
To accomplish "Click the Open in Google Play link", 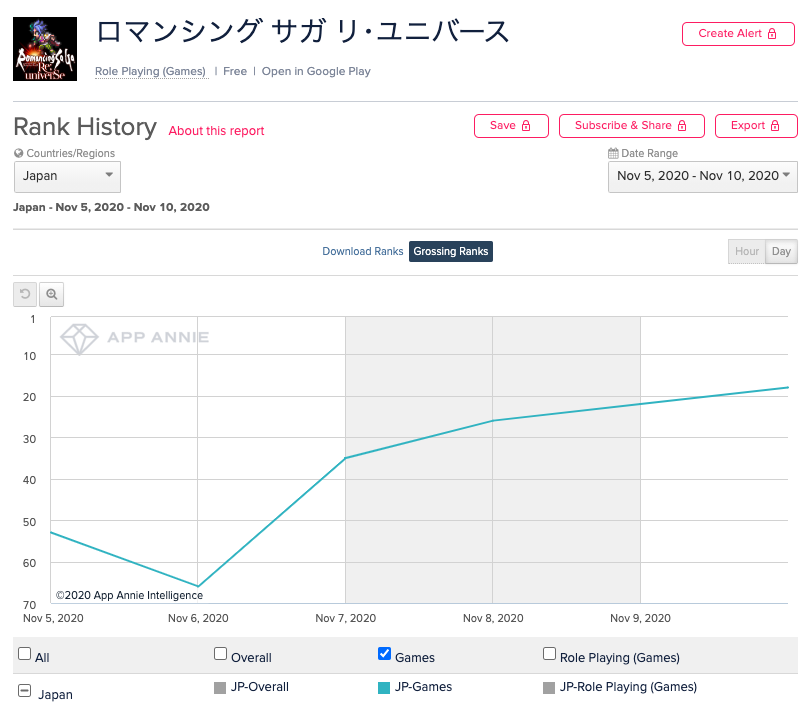I will [316, 71].
